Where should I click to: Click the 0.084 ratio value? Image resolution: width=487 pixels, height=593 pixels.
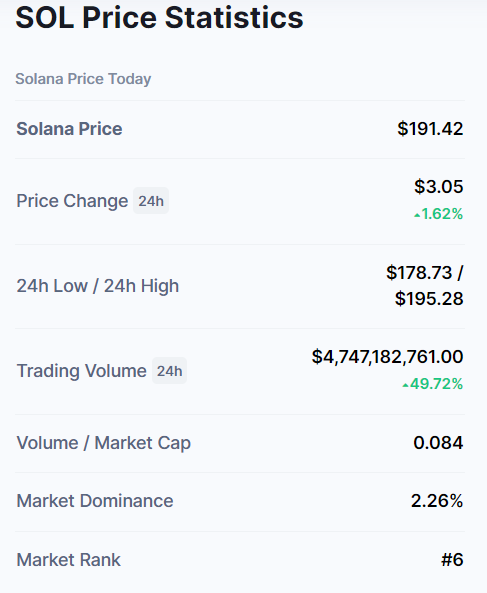pyautogui.click(x=438, y=443)
